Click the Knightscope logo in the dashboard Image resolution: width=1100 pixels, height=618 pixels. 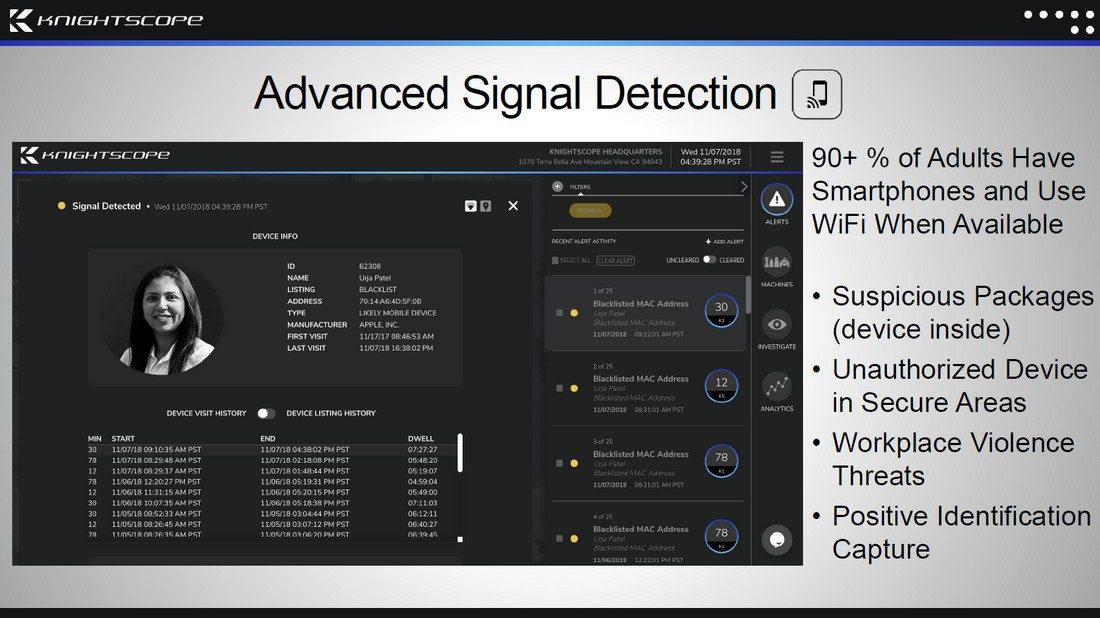click(95, 155)
